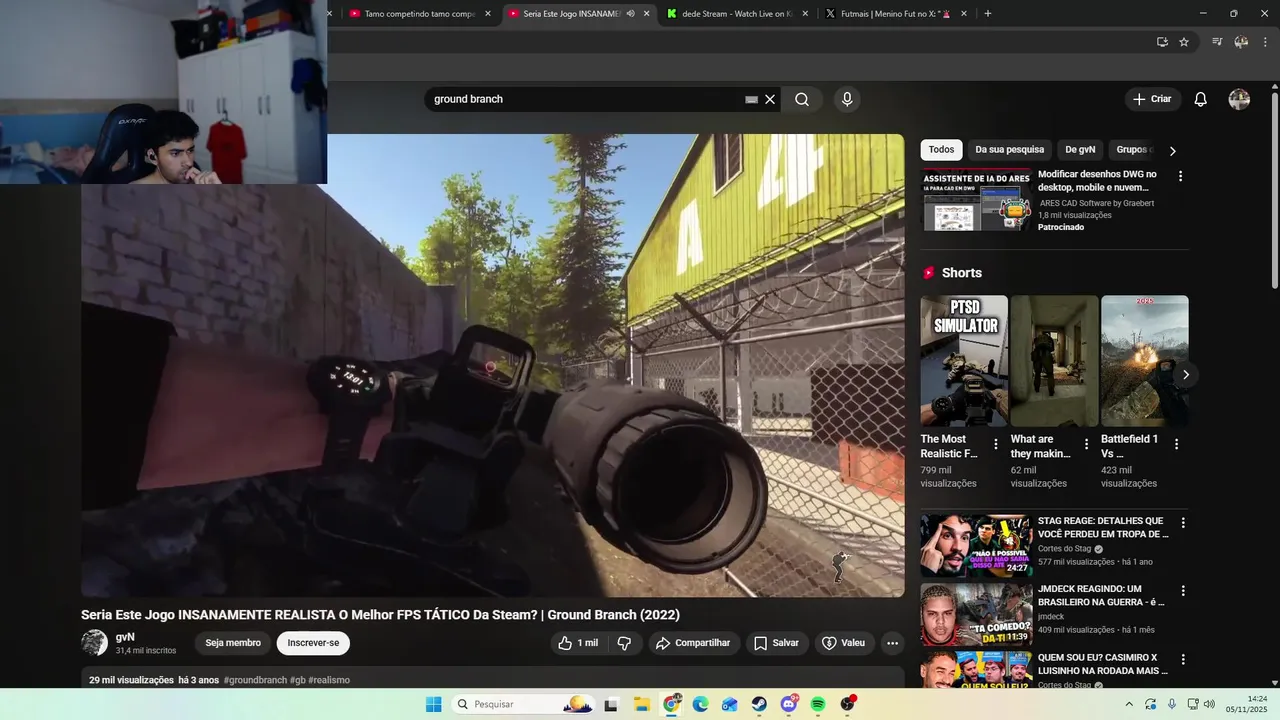Screen dimensions: 1280x720
Task: Open the STAG REAGE video thumbnail
Action: (976, 546)
